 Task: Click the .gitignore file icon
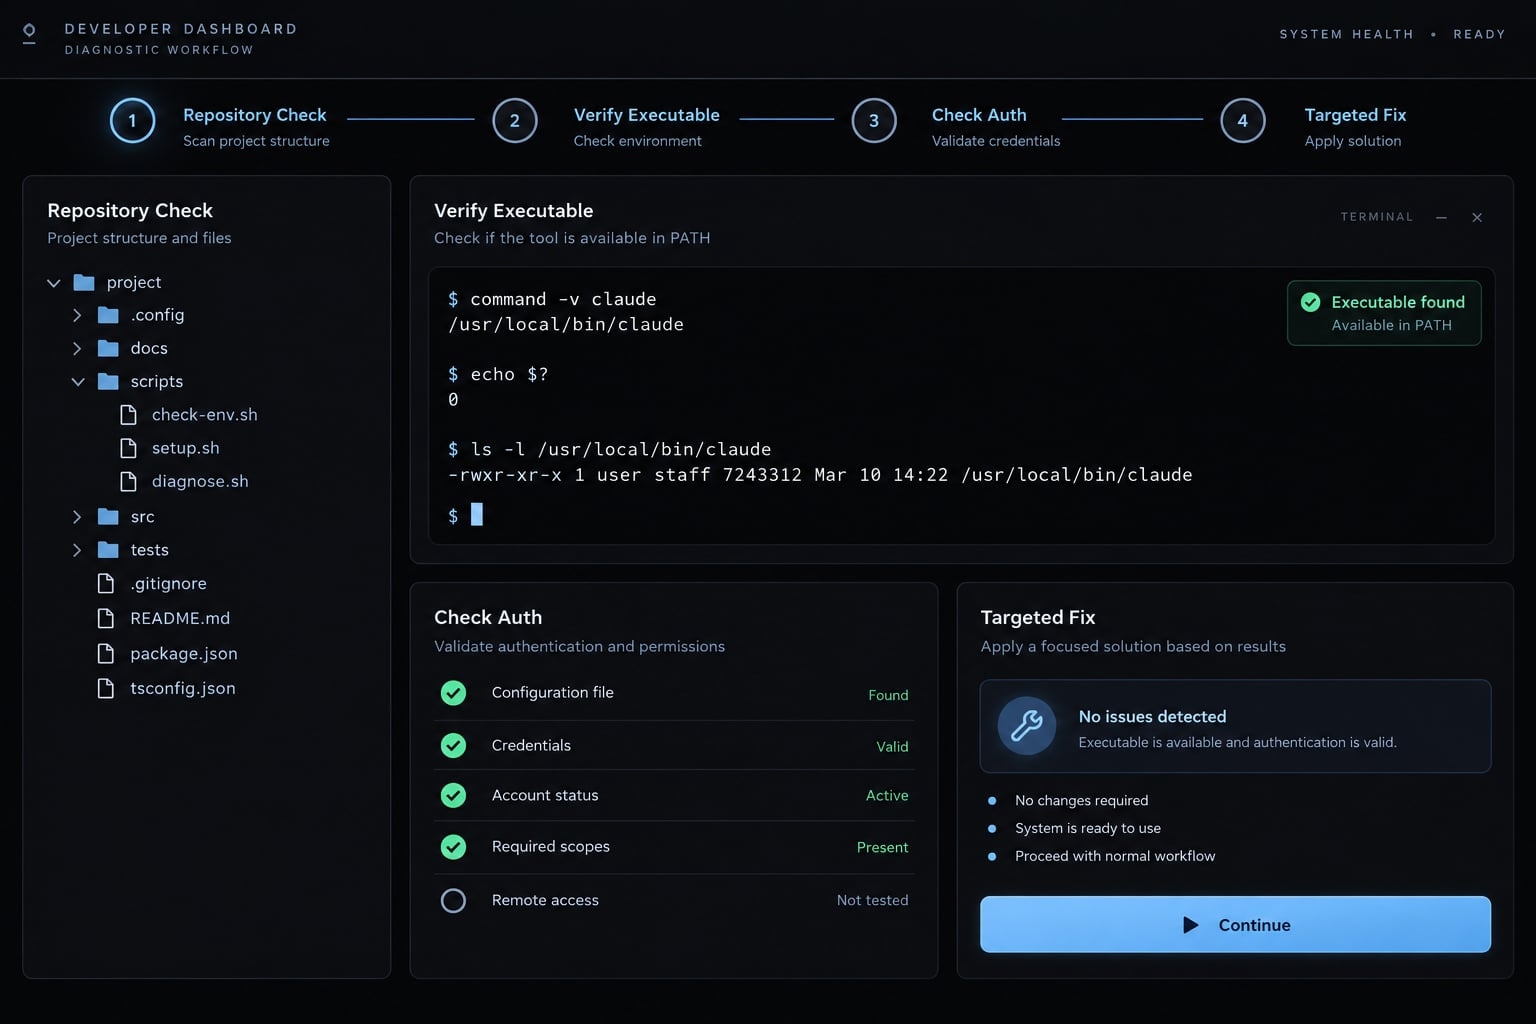point(105,584)
